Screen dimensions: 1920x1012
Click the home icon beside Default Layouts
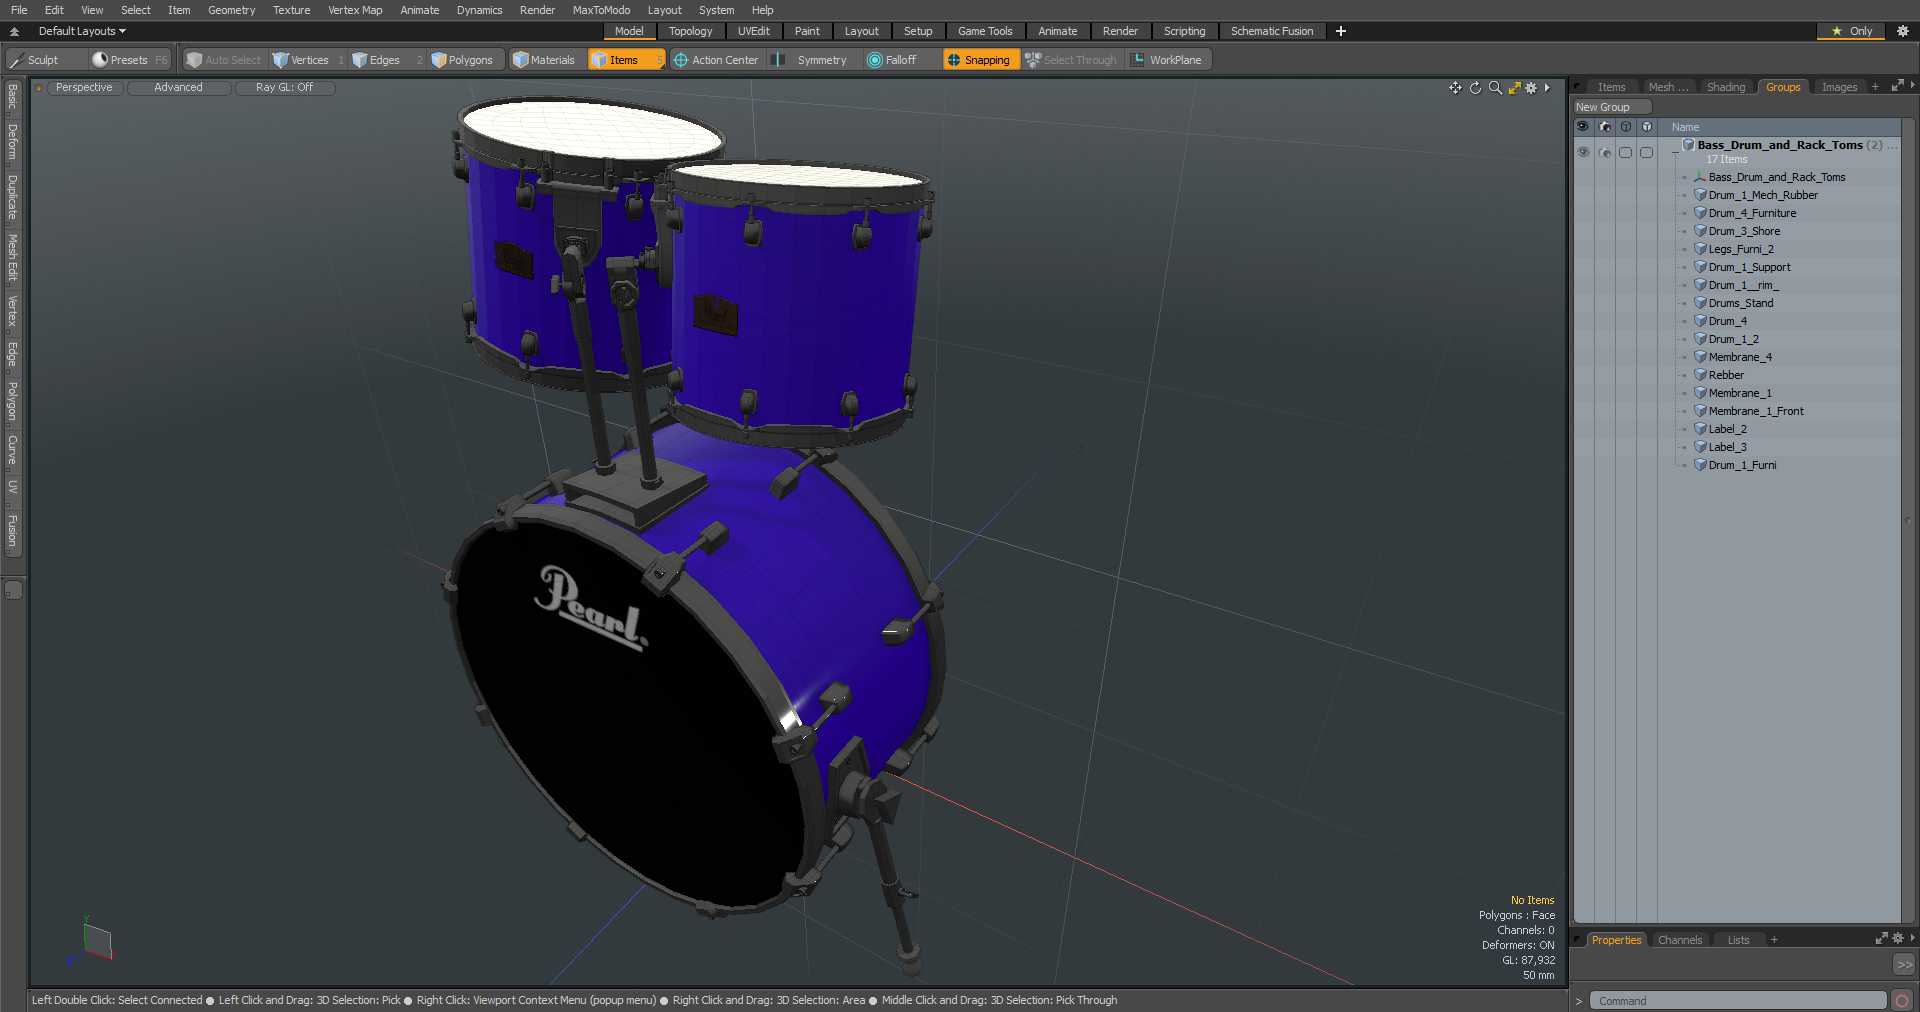14,31
